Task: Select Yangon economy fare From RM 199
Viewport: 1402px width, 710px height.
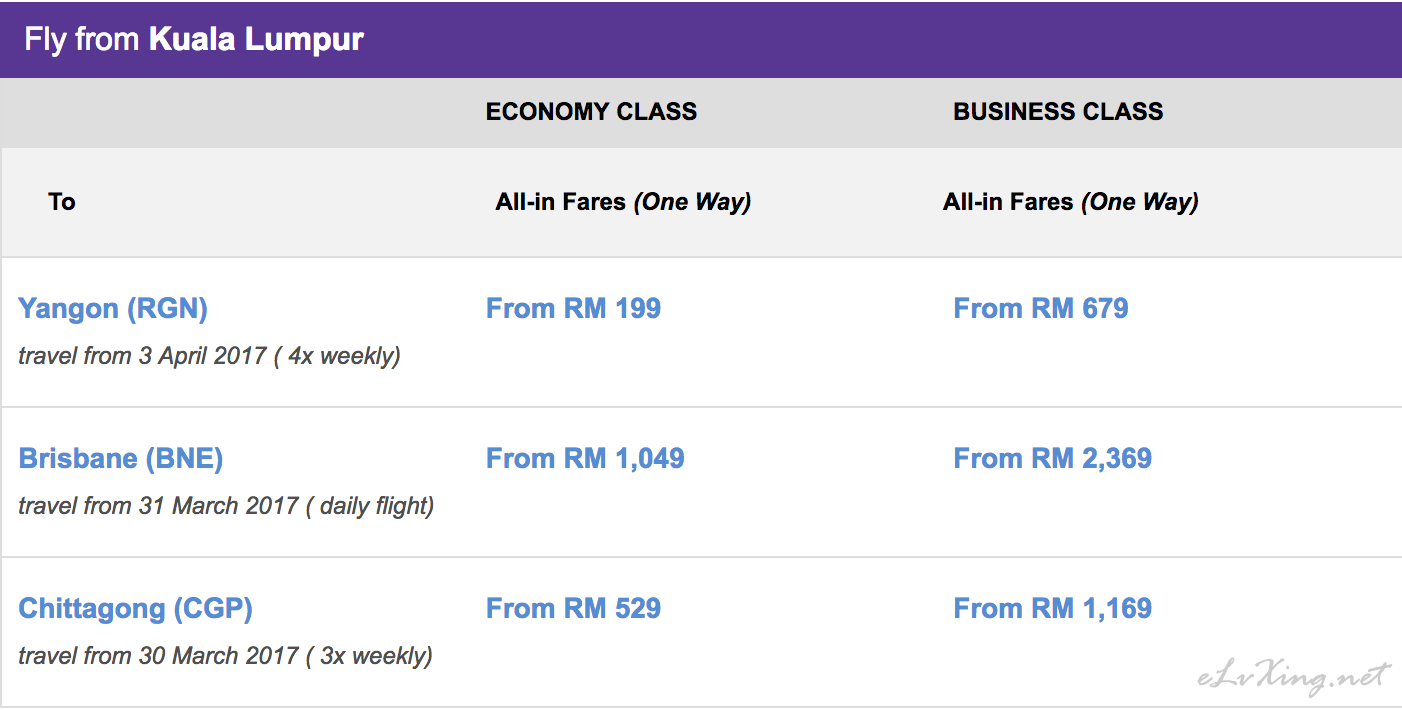Action: coord(573,308)
